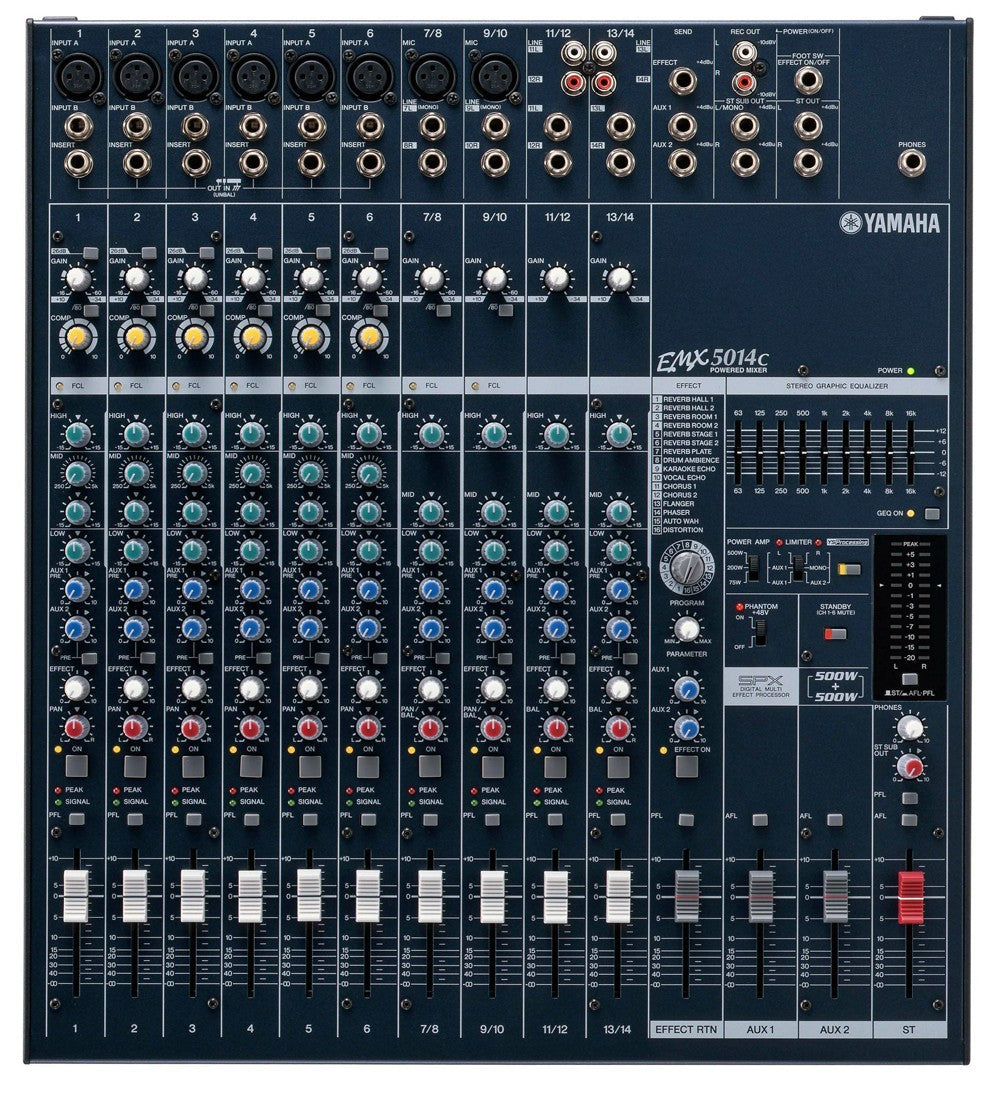This screenshot has width=1000, height=1093.
Task: Click the KARAOKE ECHO effect list entry
Action: point(684,469)
